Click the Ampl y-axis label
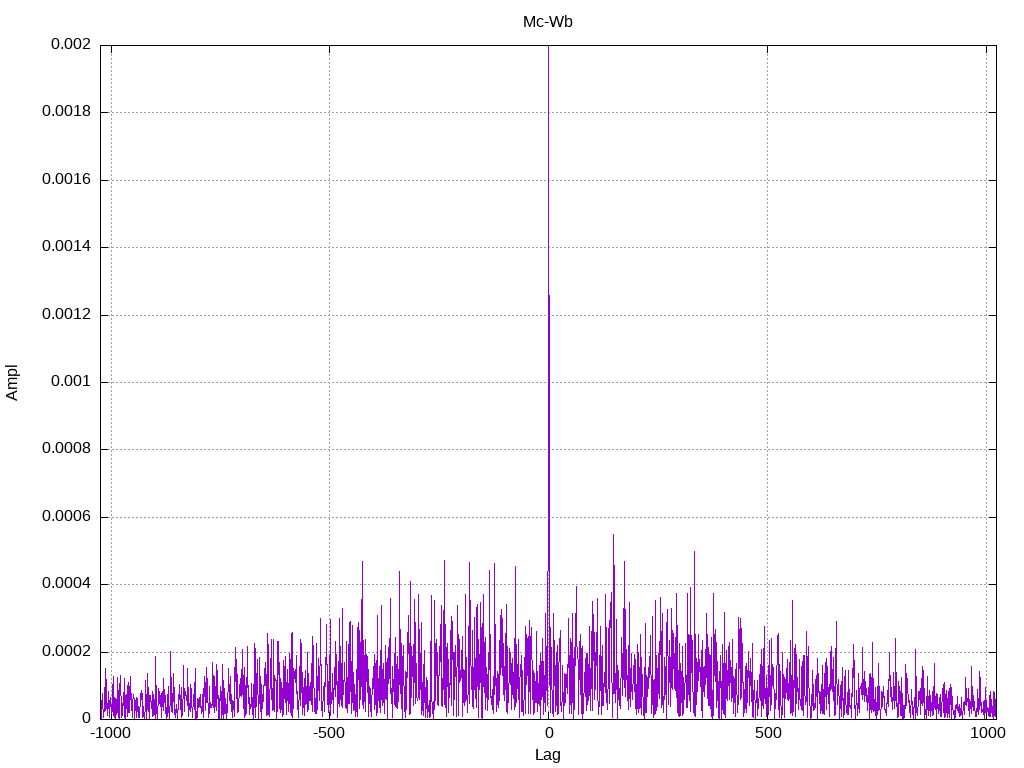1024x768 pixels. (12, 382)
